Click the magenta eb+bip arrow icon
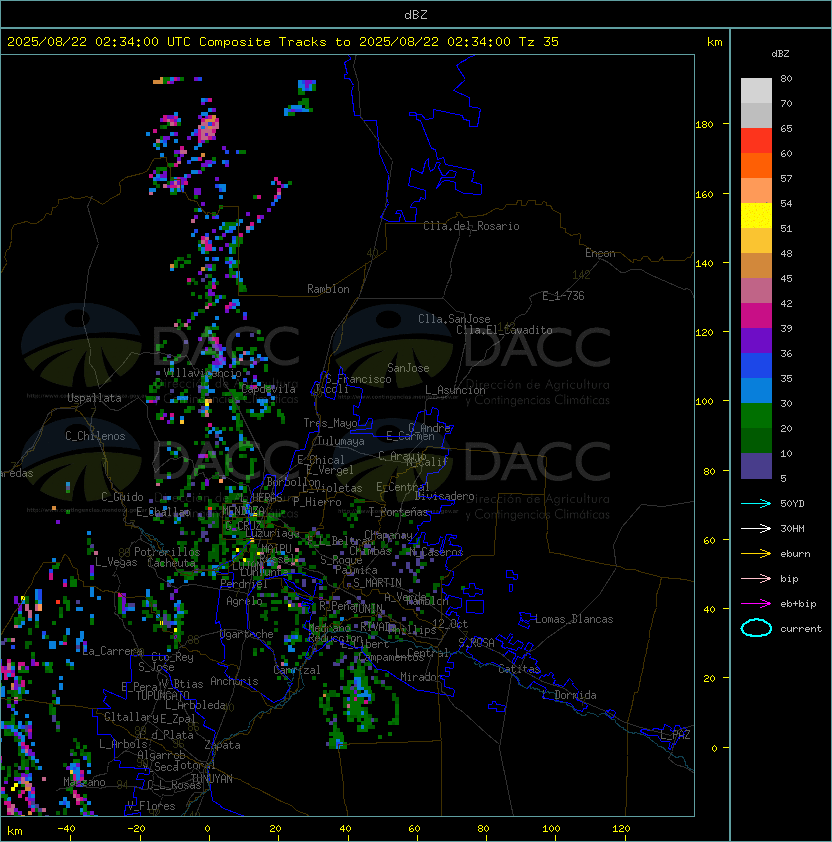Screen dimensions: 832x842 756,604
